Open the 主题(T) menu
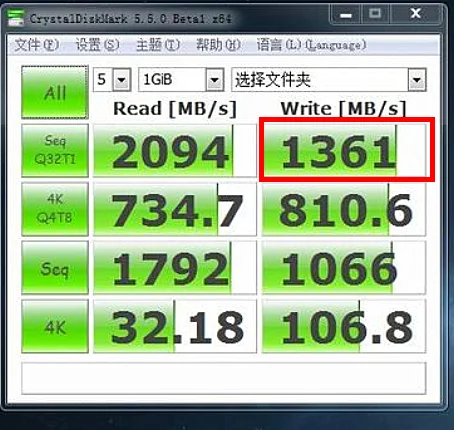This screenshot has height=430, width=454. point(158,45)
